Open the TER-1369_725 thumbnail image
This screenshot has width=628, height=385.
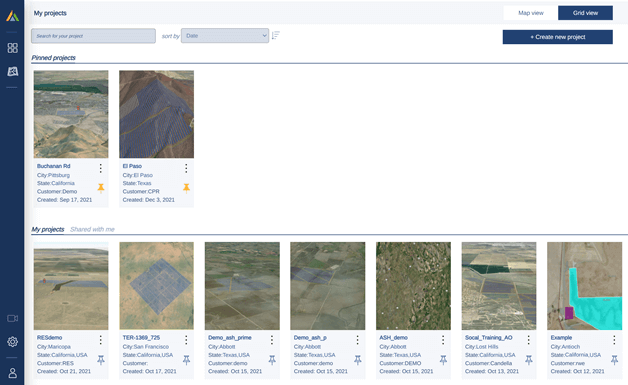[x=157, y=286]
